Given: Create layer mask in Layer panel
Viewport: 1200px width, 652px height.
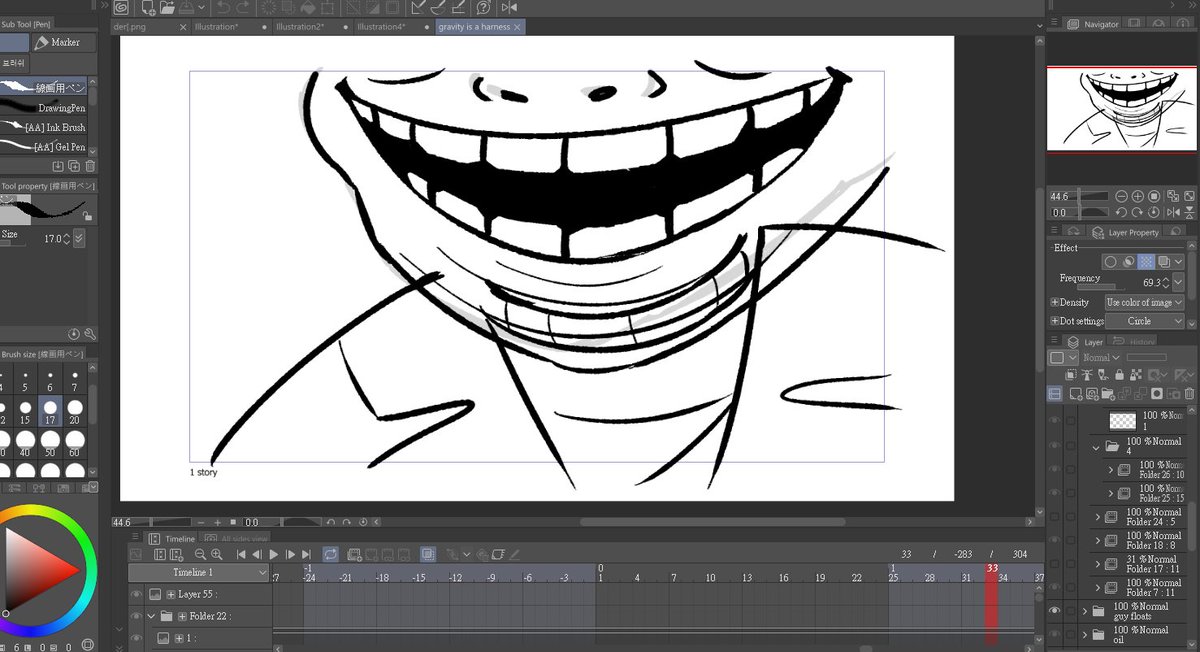Looking at the screenshot, I should coord(1157,394).
